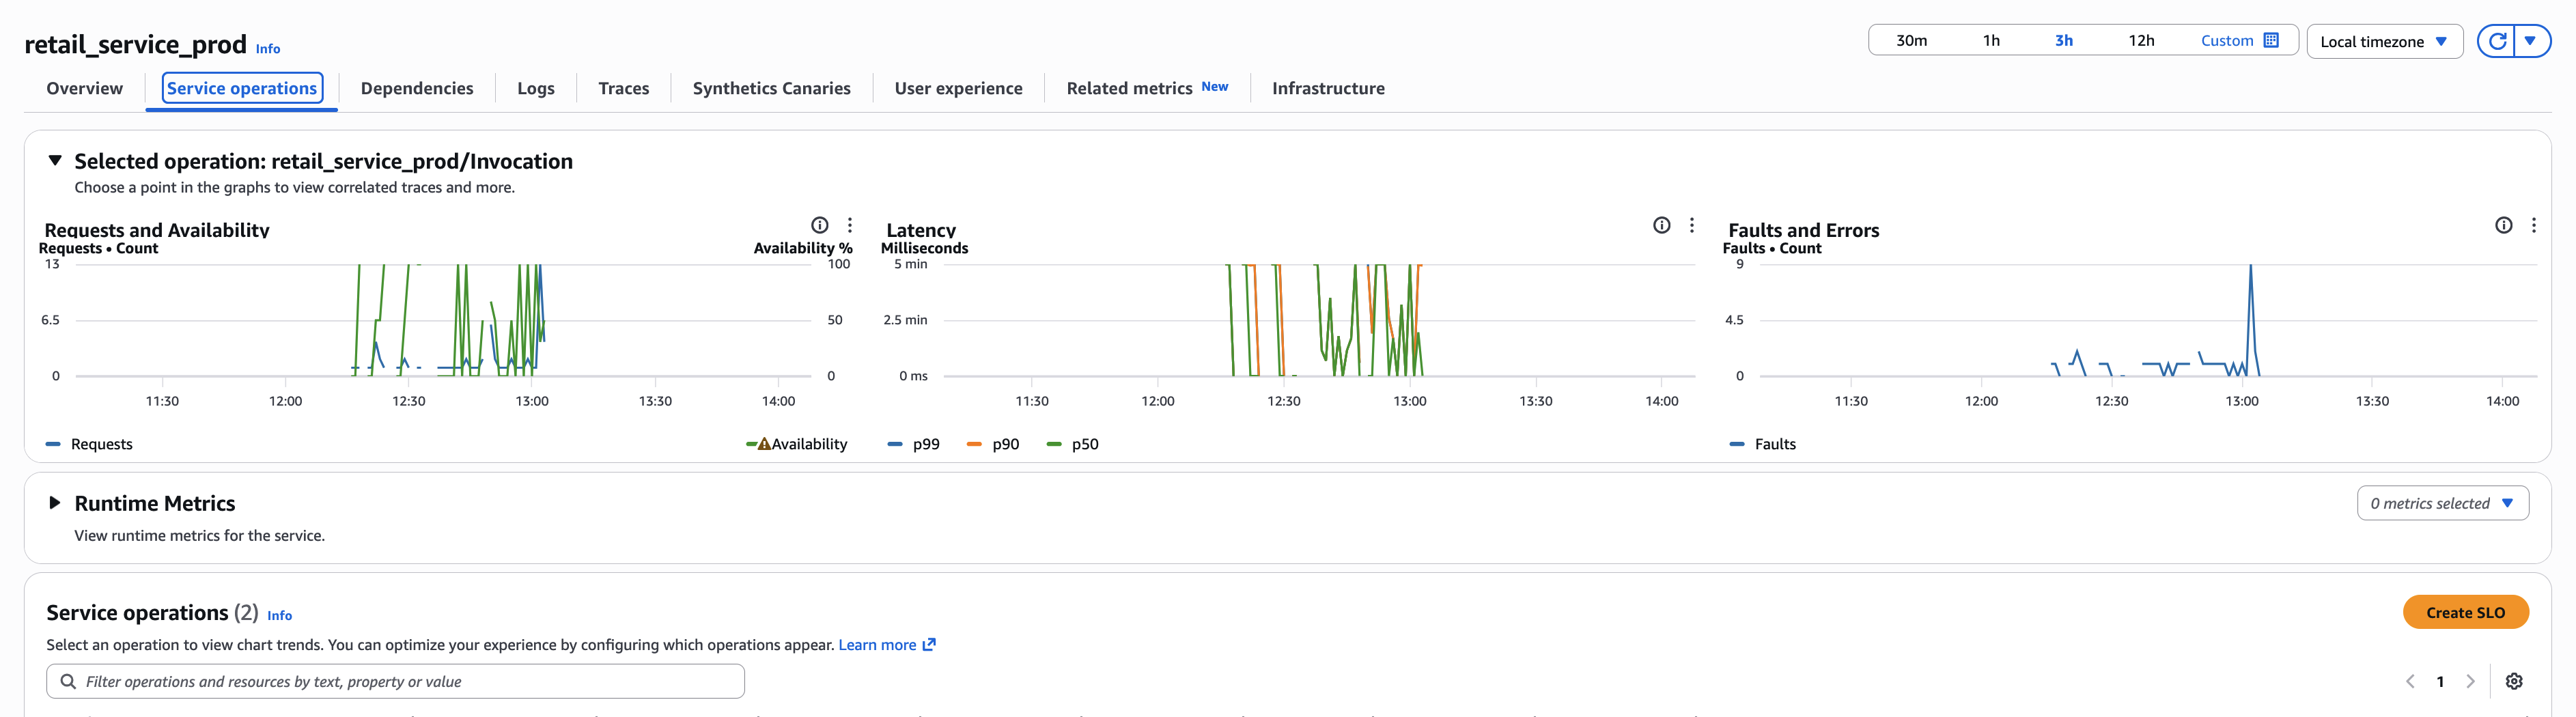Click the Runtime Metrics heading text
Image resolution: width=2576 pixels, height=717 pixels.
[x=155, y=503]
